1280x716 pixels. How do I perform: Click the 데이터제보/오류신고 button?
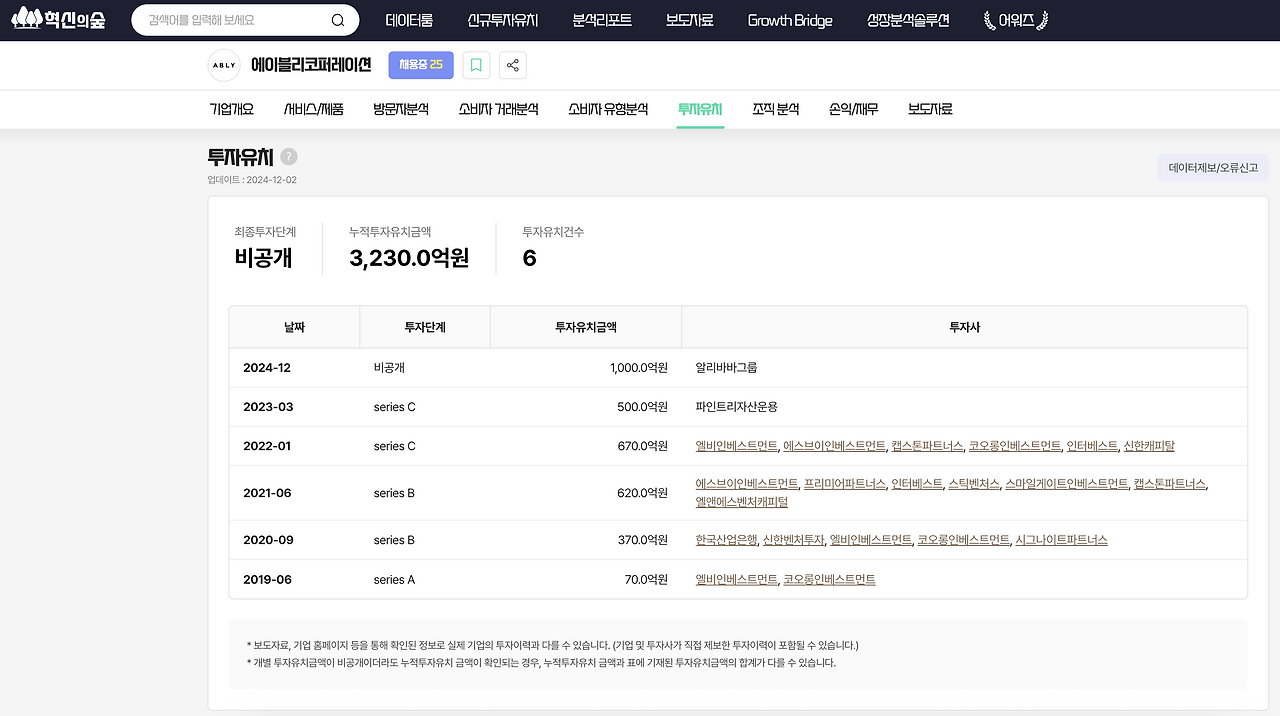point(1213,167)
